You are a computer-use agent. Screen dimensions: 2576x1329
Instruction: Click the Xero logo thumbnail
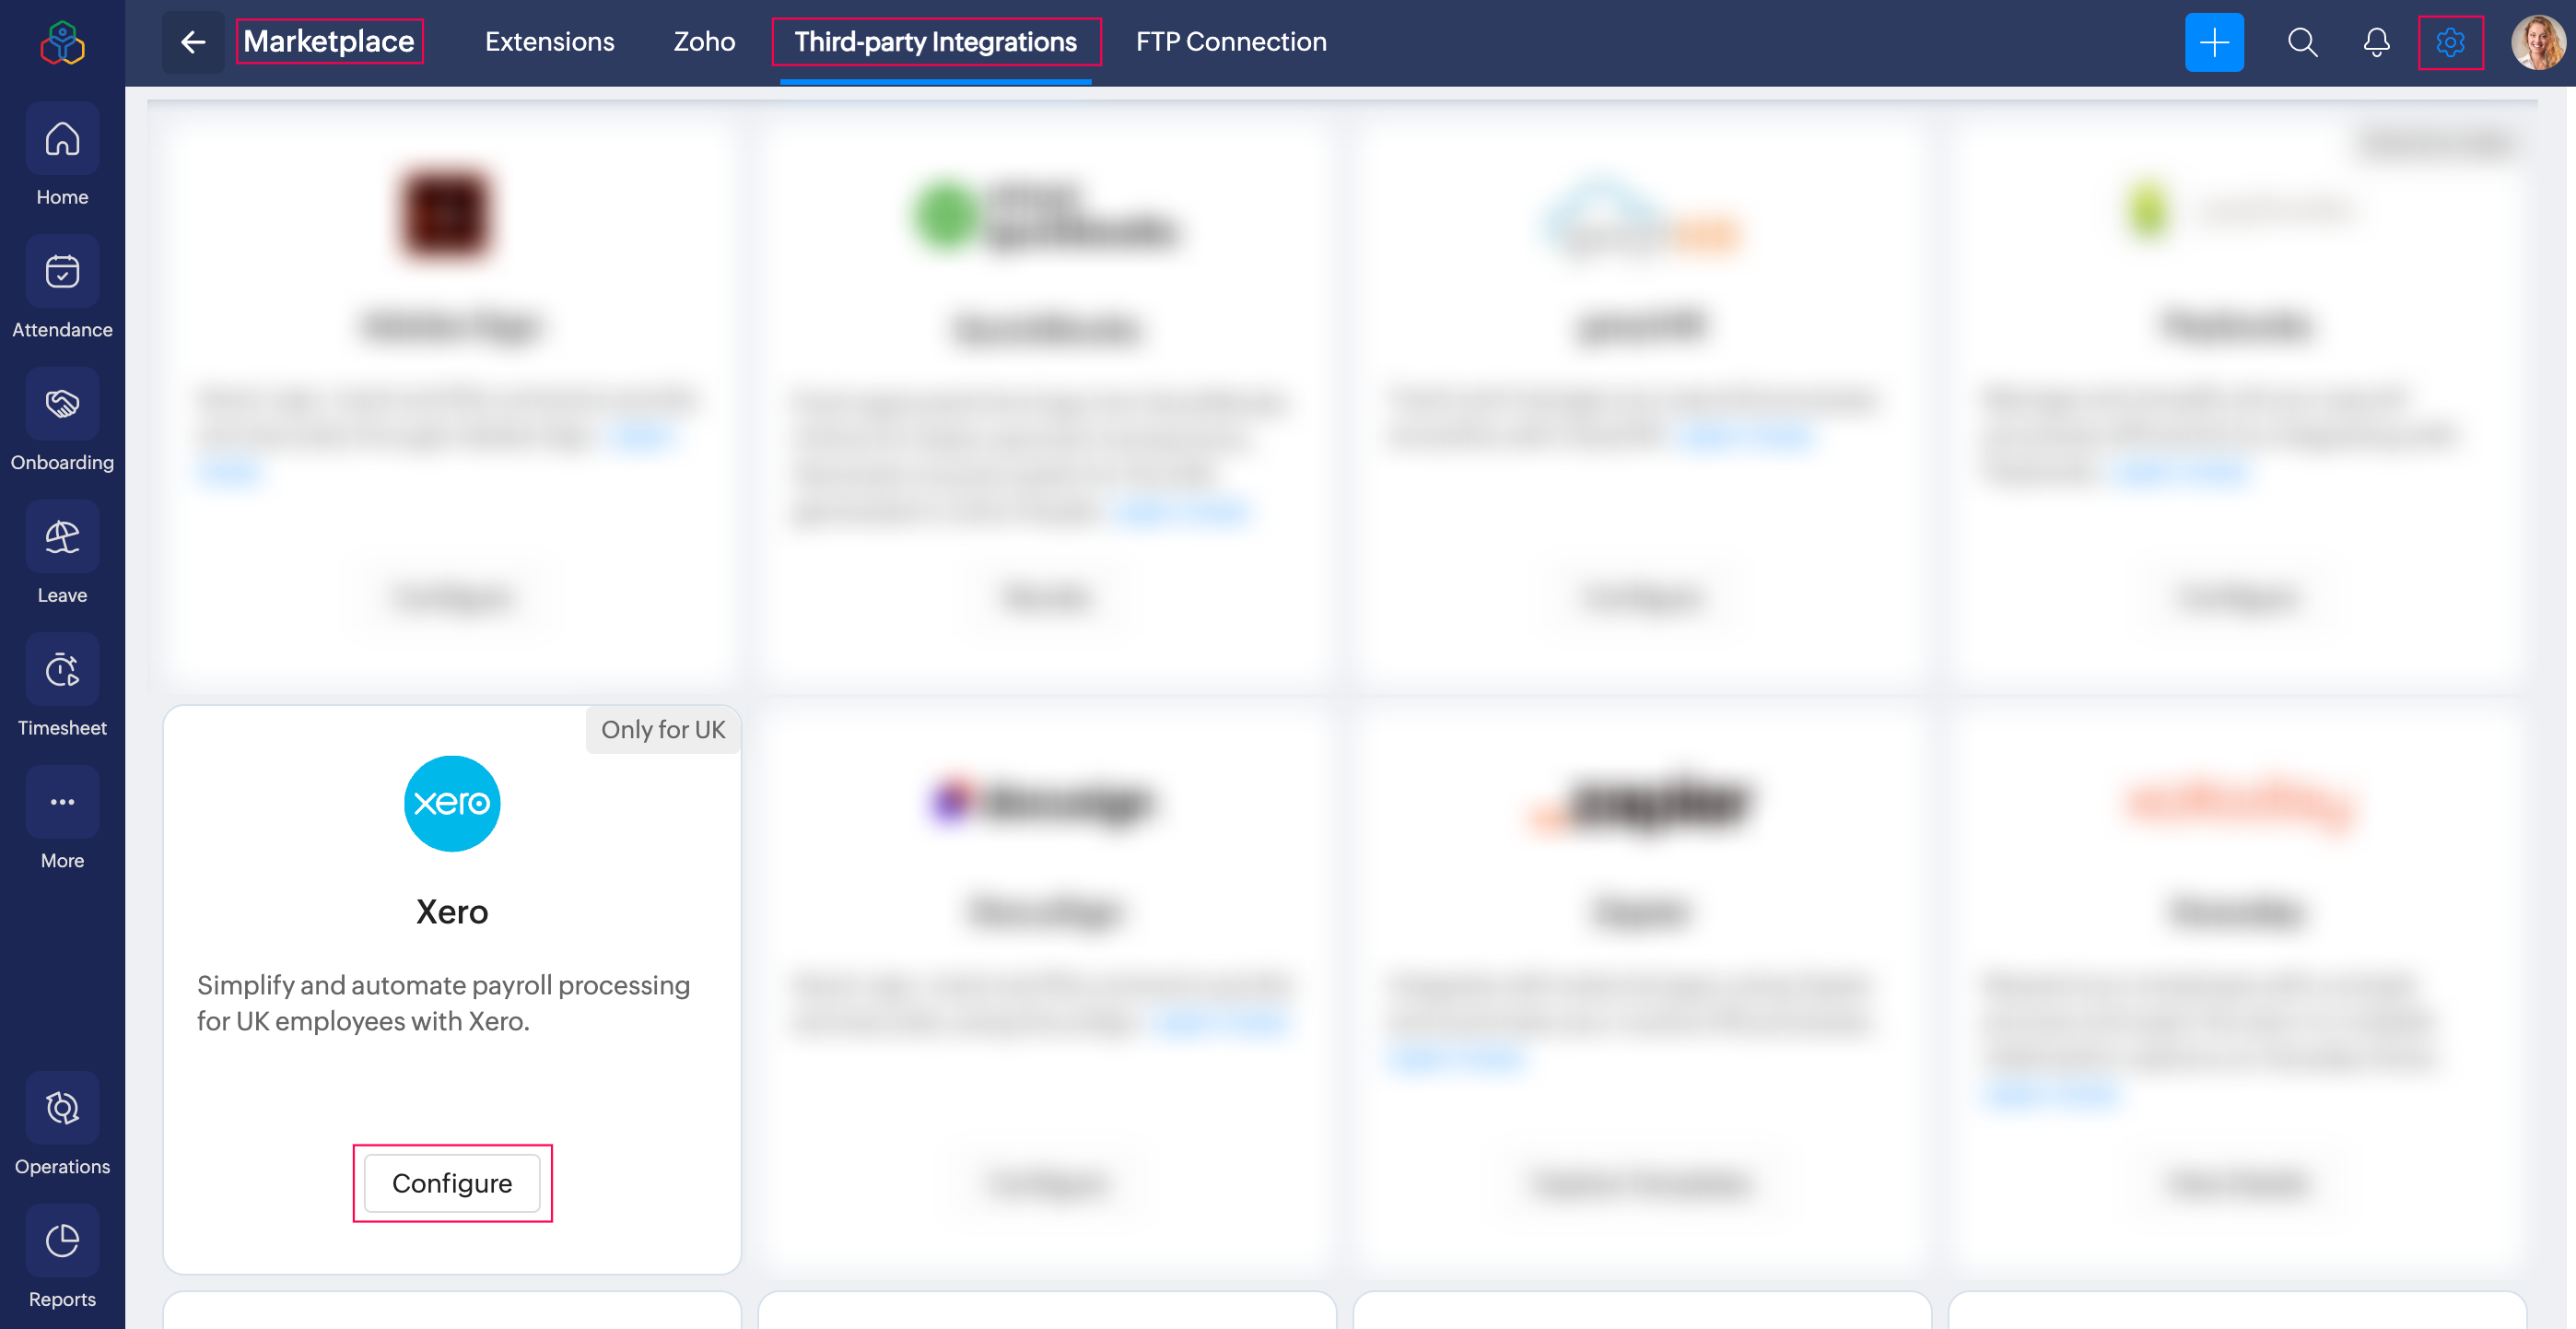(452, 804)
